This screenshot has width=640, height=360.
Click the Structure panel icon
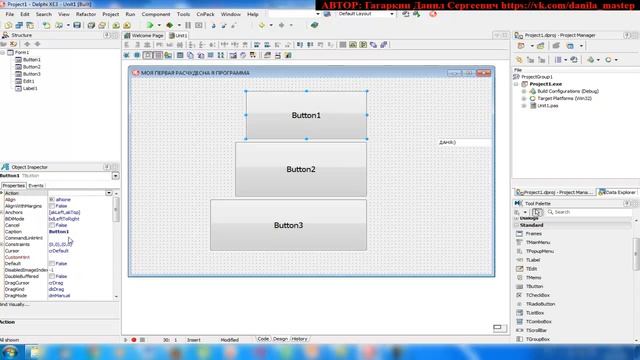5,35
